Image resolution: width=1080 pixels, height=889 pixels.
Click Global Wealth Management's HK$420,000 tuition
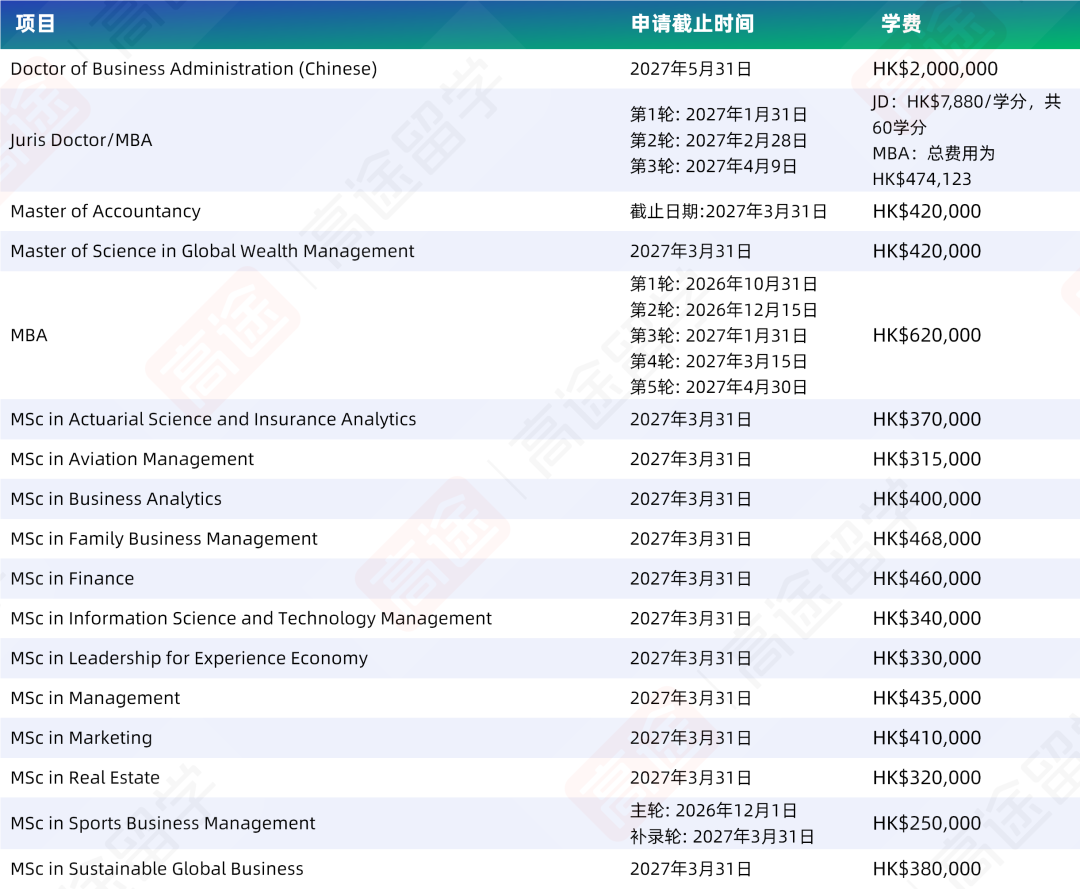point(926,251)
